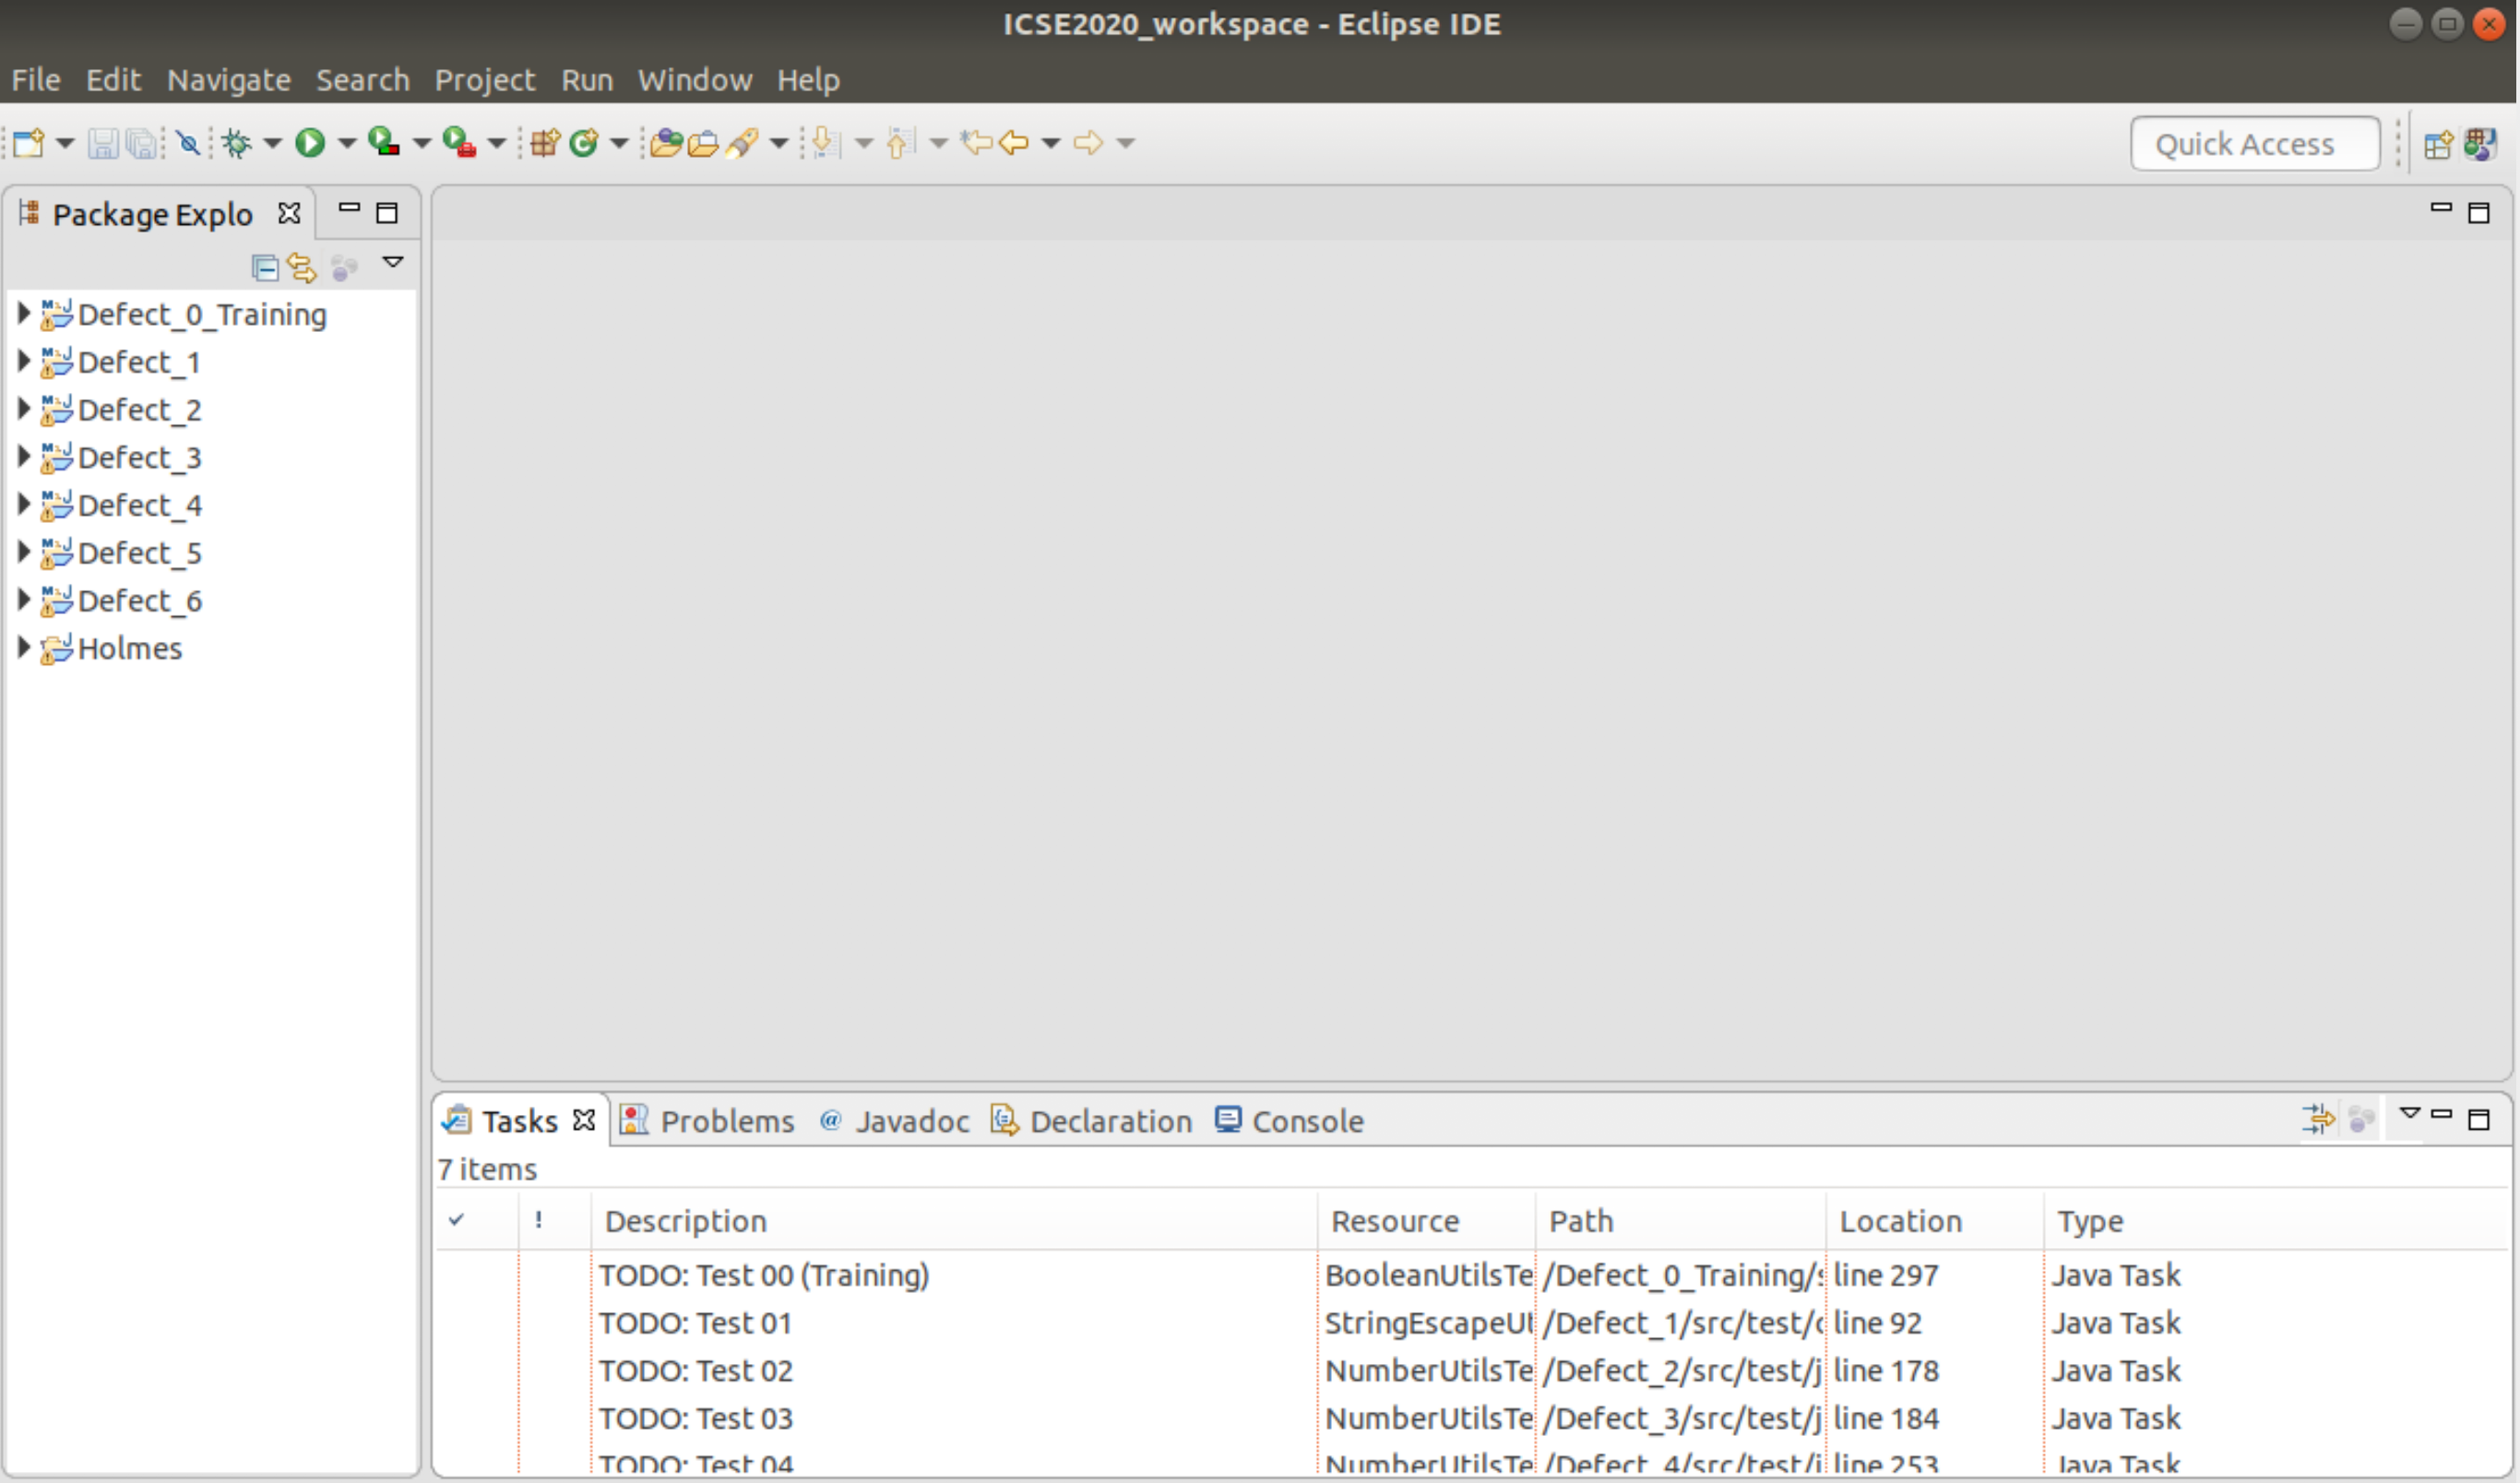
Task: Click the New Java Class icon
Action: pyautogui.click(x=583, y=143)
